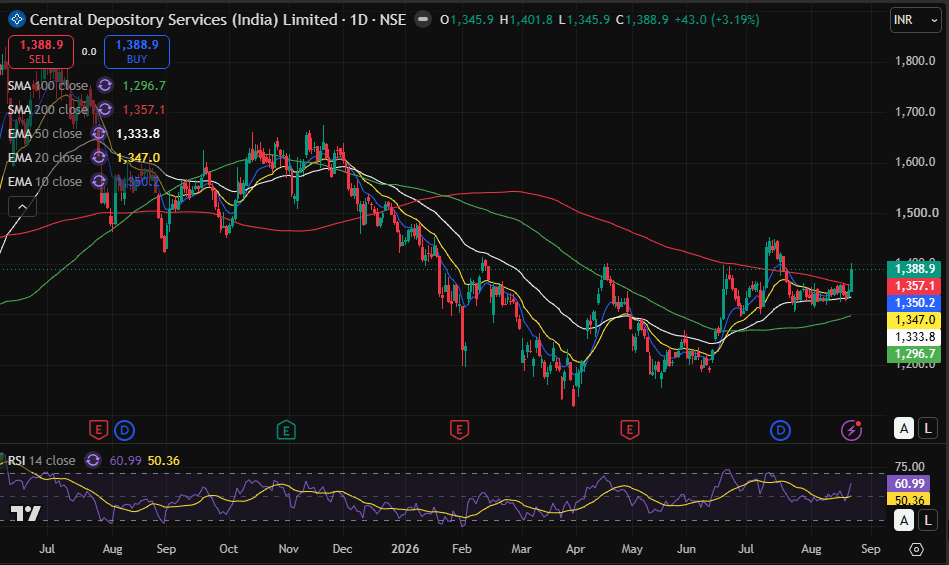Collapse the indicator legend with the chevron
Screen dimensions: 949x565
click(x=22, y=207)
